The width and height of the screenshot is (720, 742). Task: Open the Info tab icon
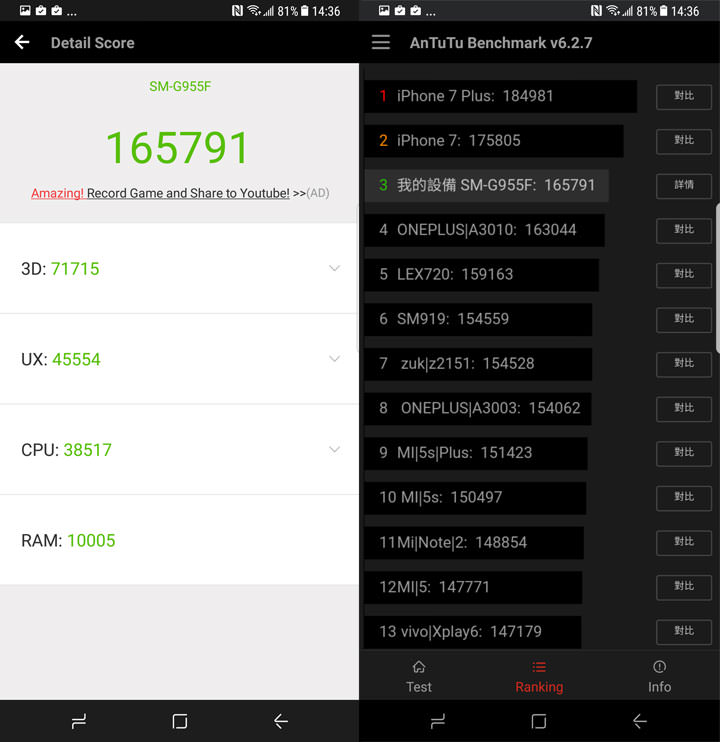659,667
